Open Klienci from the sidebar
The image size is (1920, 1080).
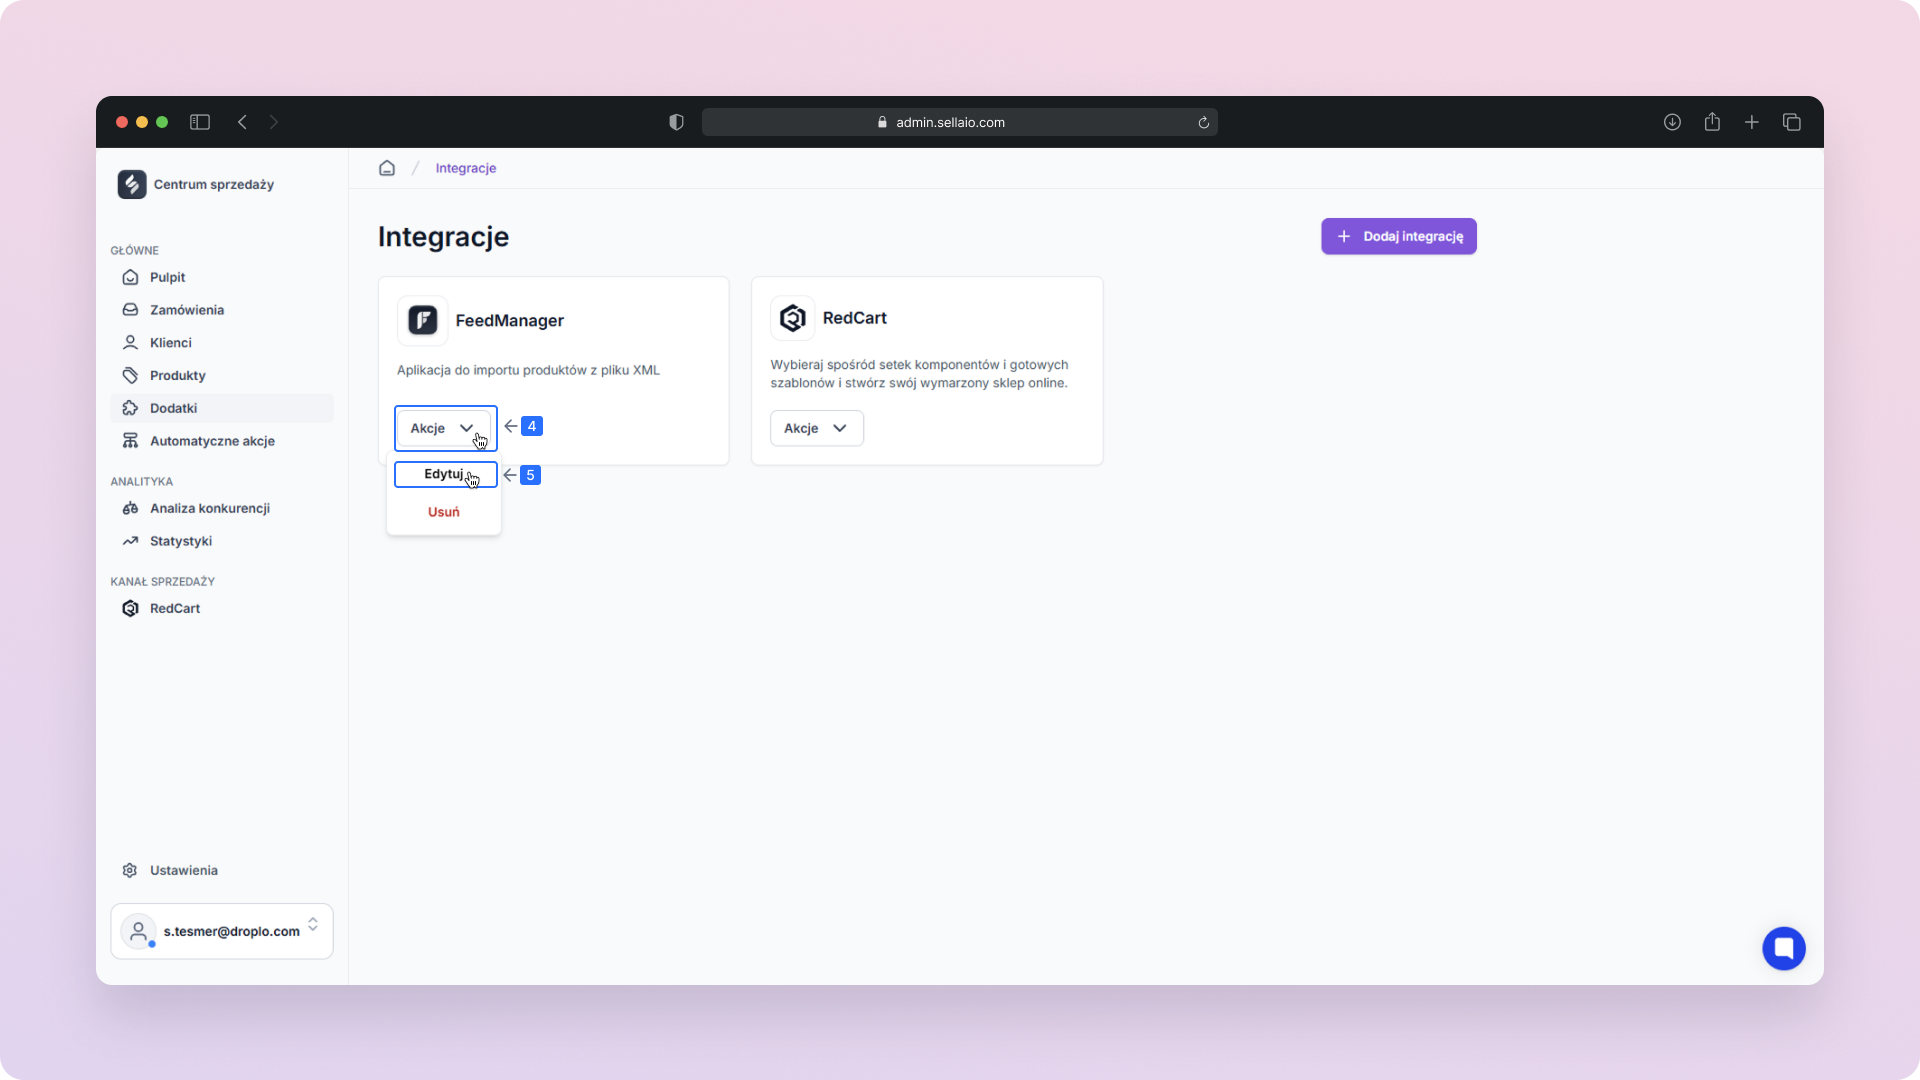point(222,343)
